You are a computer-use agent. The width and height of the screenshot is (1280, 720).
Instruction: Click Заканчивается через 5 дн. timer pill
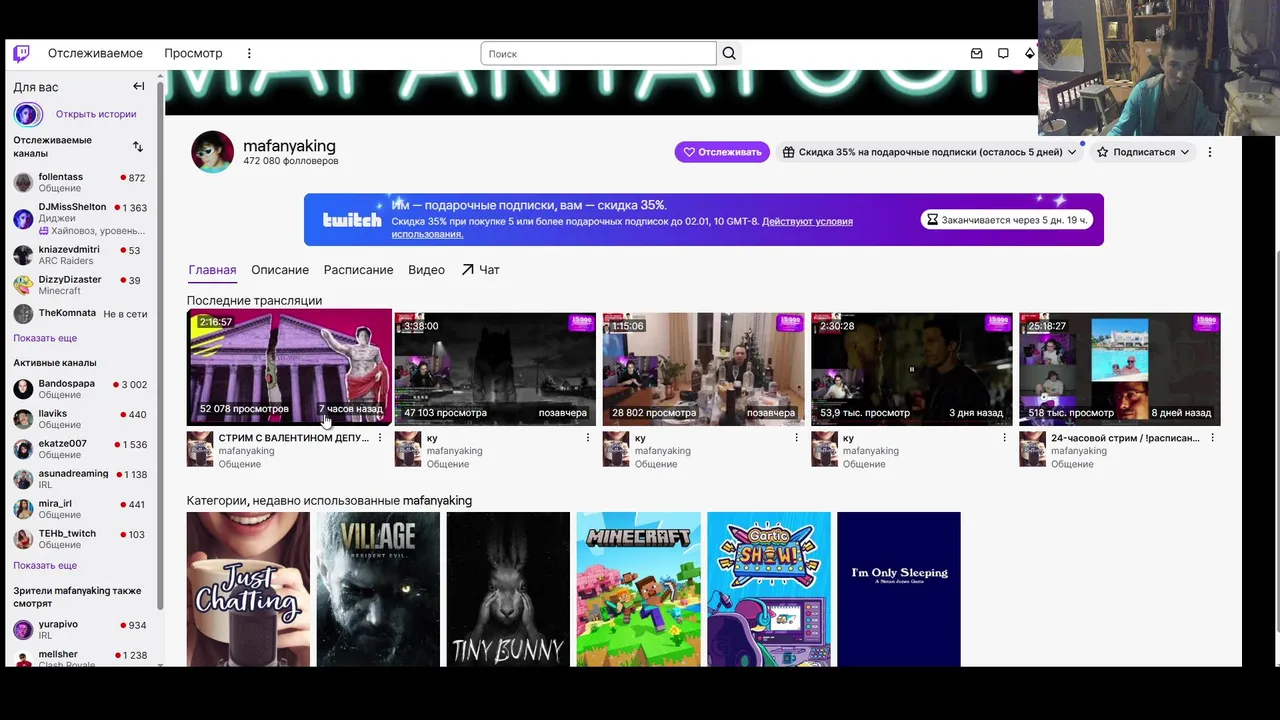tap(1006, 219)
